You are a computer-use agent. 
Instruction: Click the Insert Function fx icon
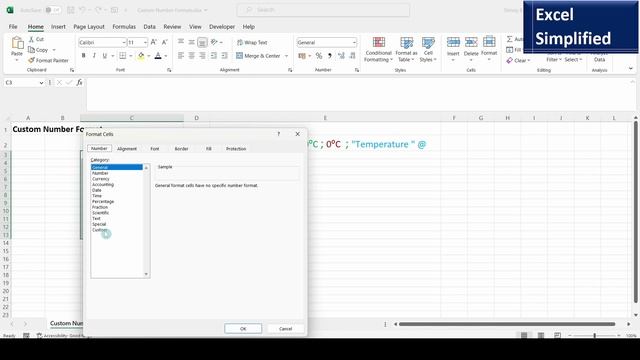click(80, 82)
